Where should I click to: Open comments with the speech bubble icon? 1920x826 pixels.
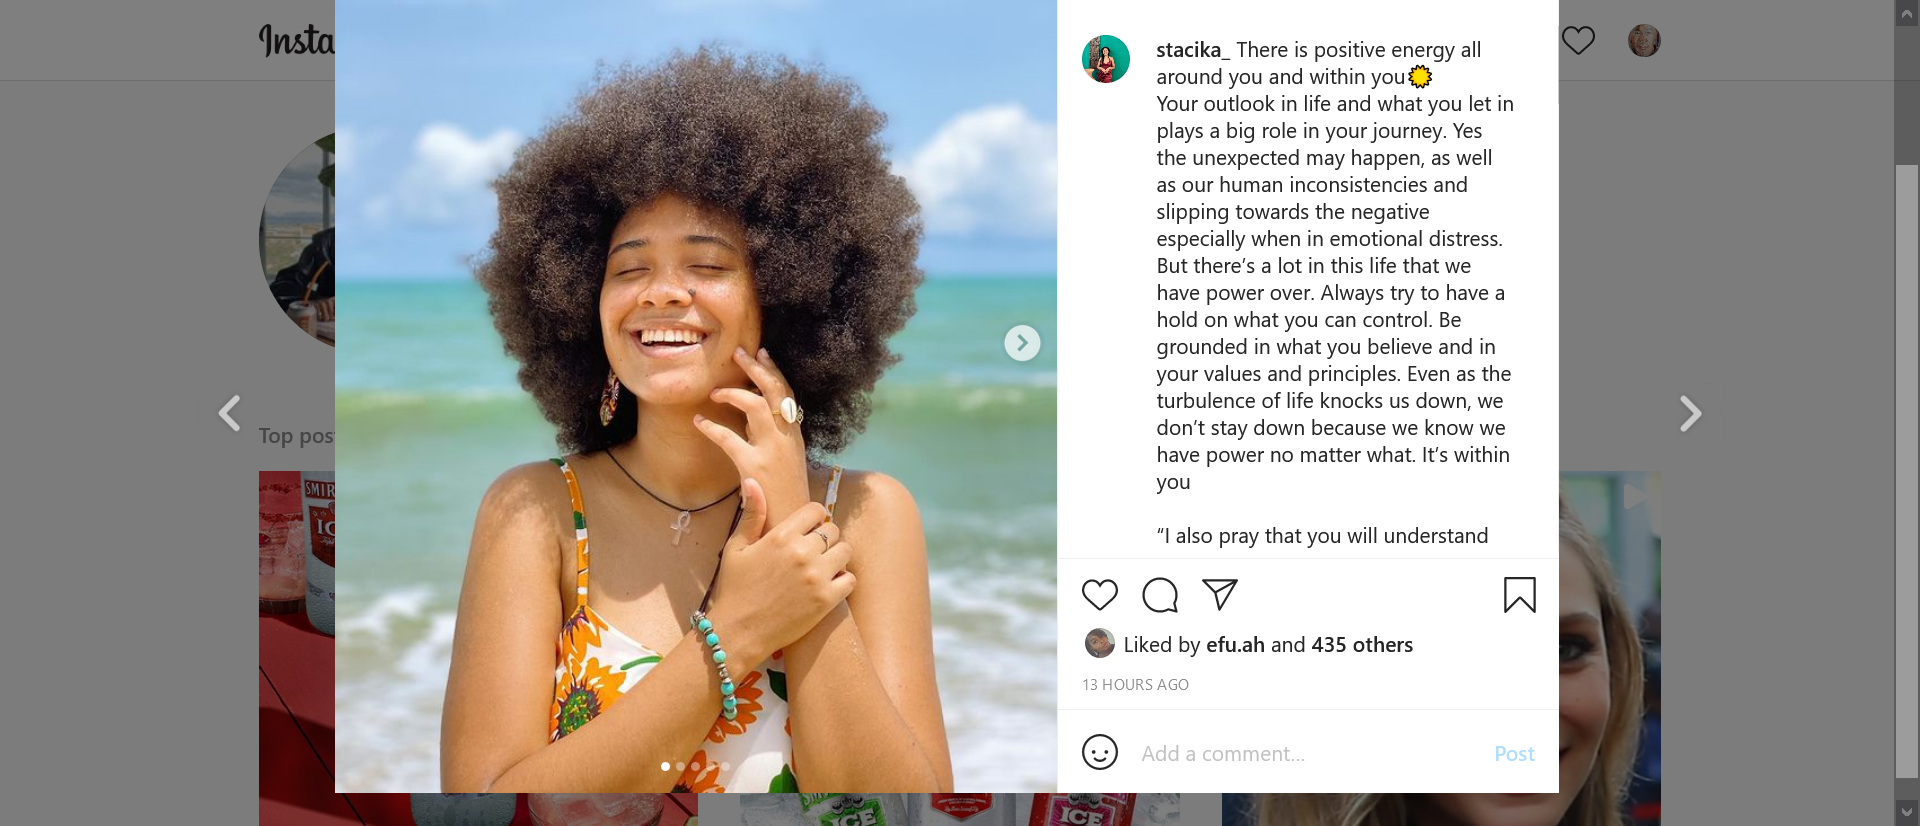point(1160,595)
